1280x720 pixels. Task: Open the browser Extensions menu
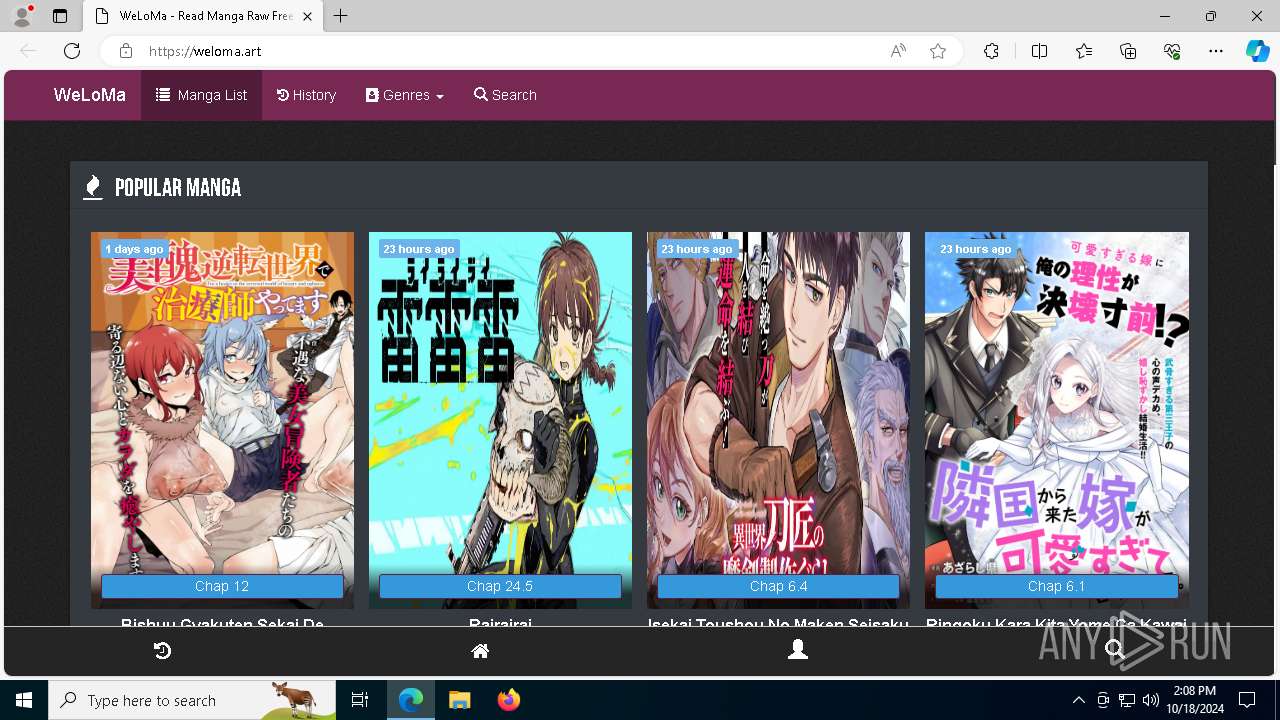tap(991, 51)
